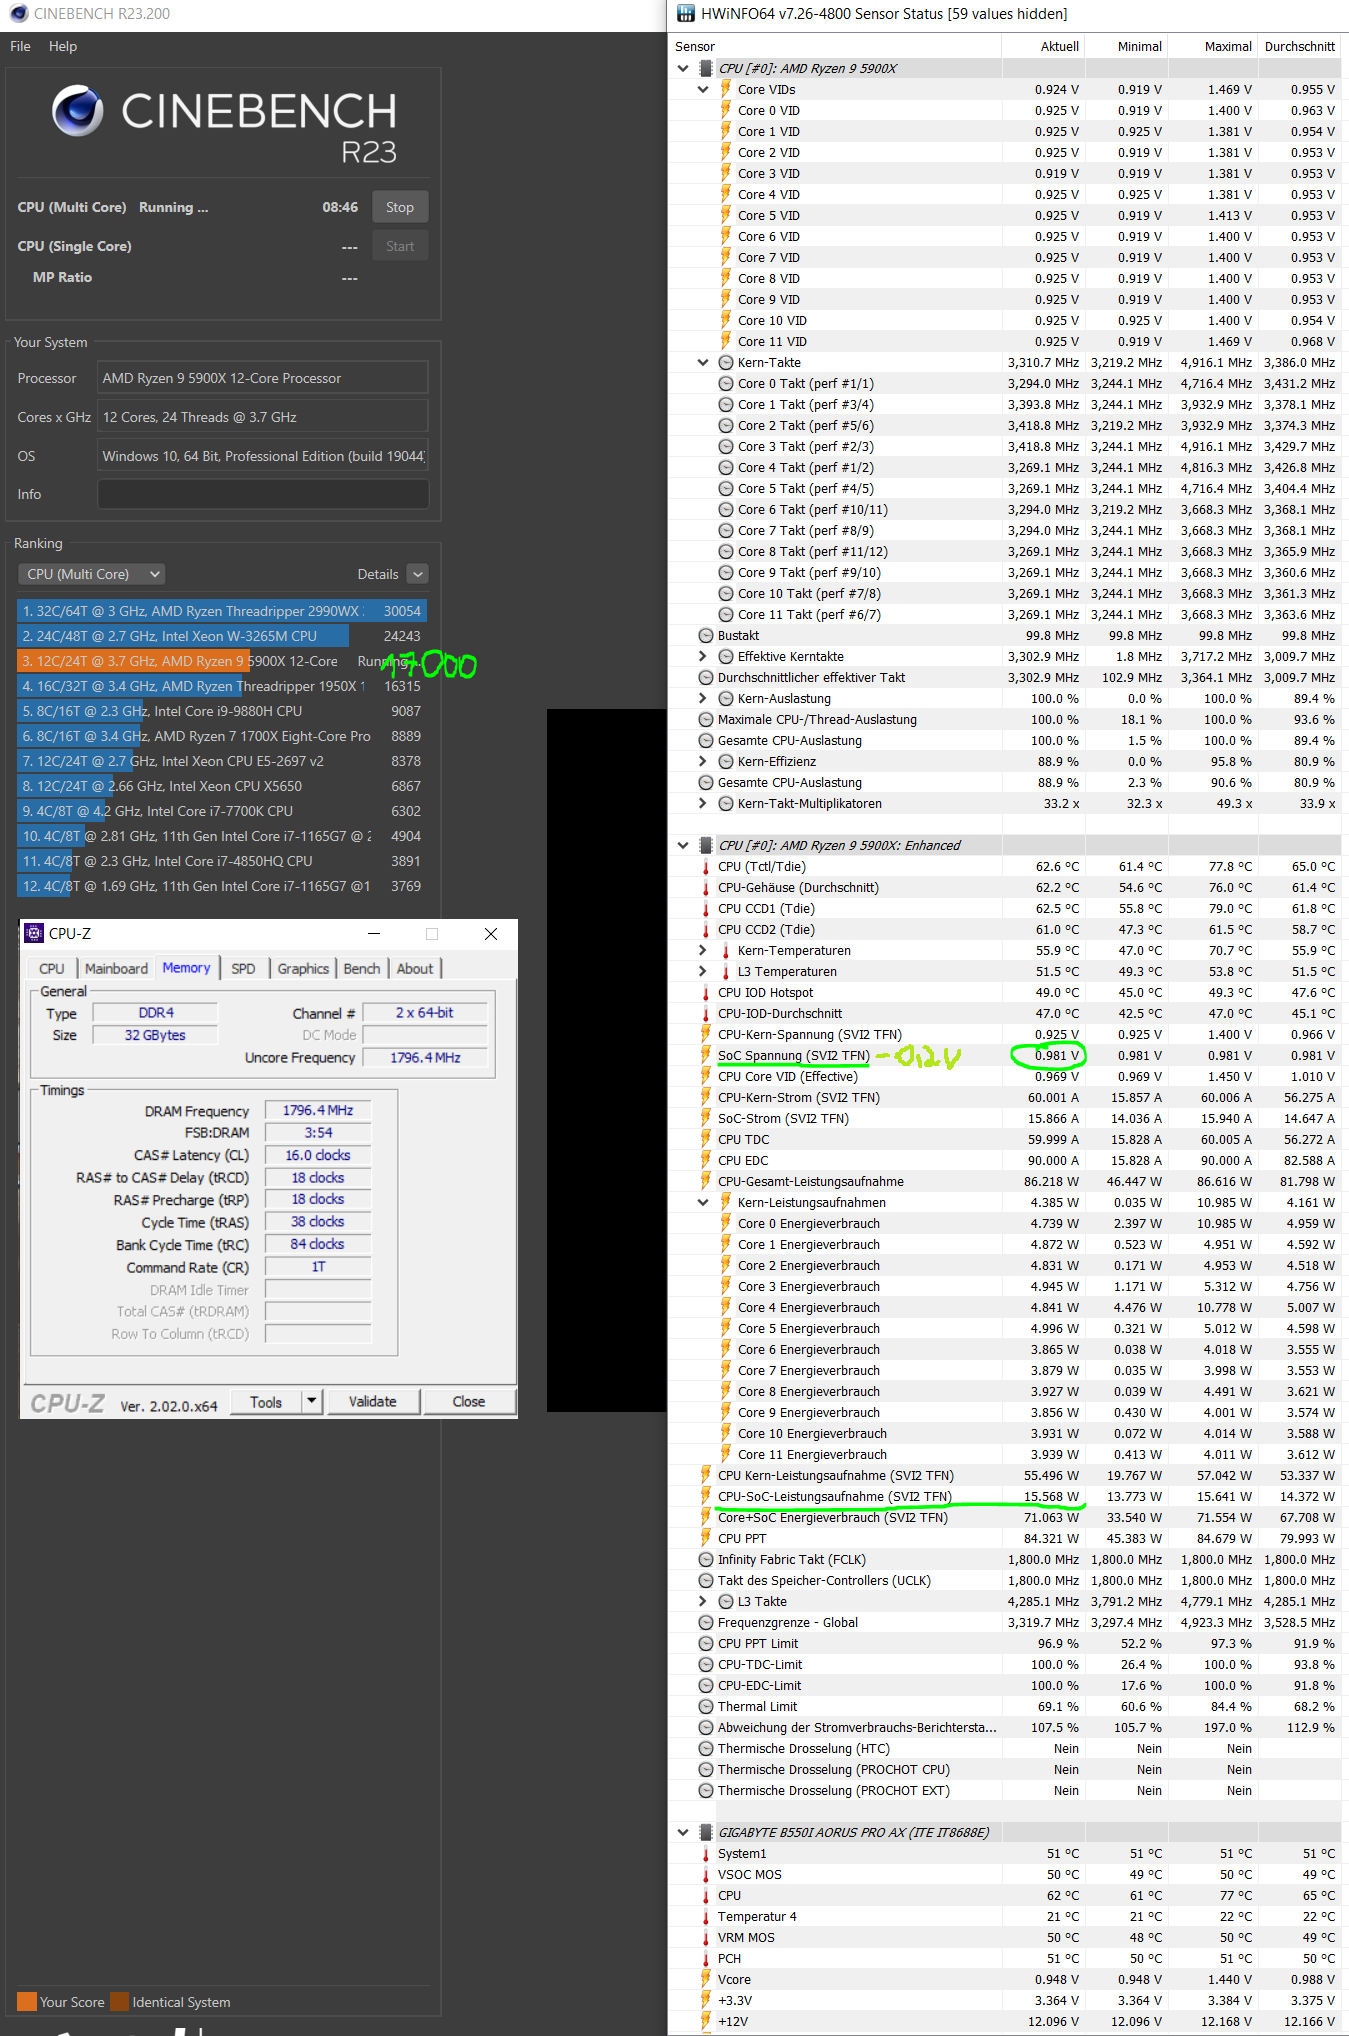Collapse the CPU [#0]: AMD Ryzen 9 5900X section
The height and width of the screenshot is (2036, 1349).
(683, 68)
